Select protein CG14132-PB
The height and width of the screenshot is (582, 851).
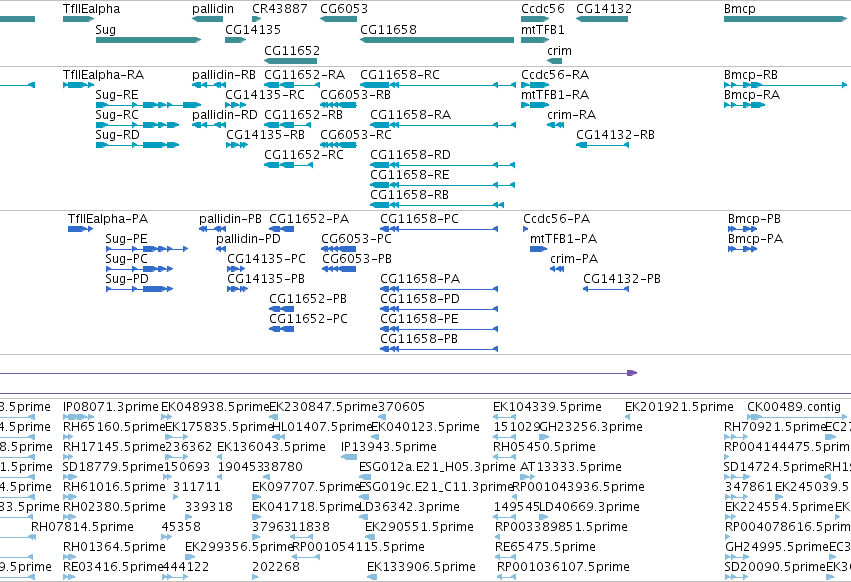point(606,289)
